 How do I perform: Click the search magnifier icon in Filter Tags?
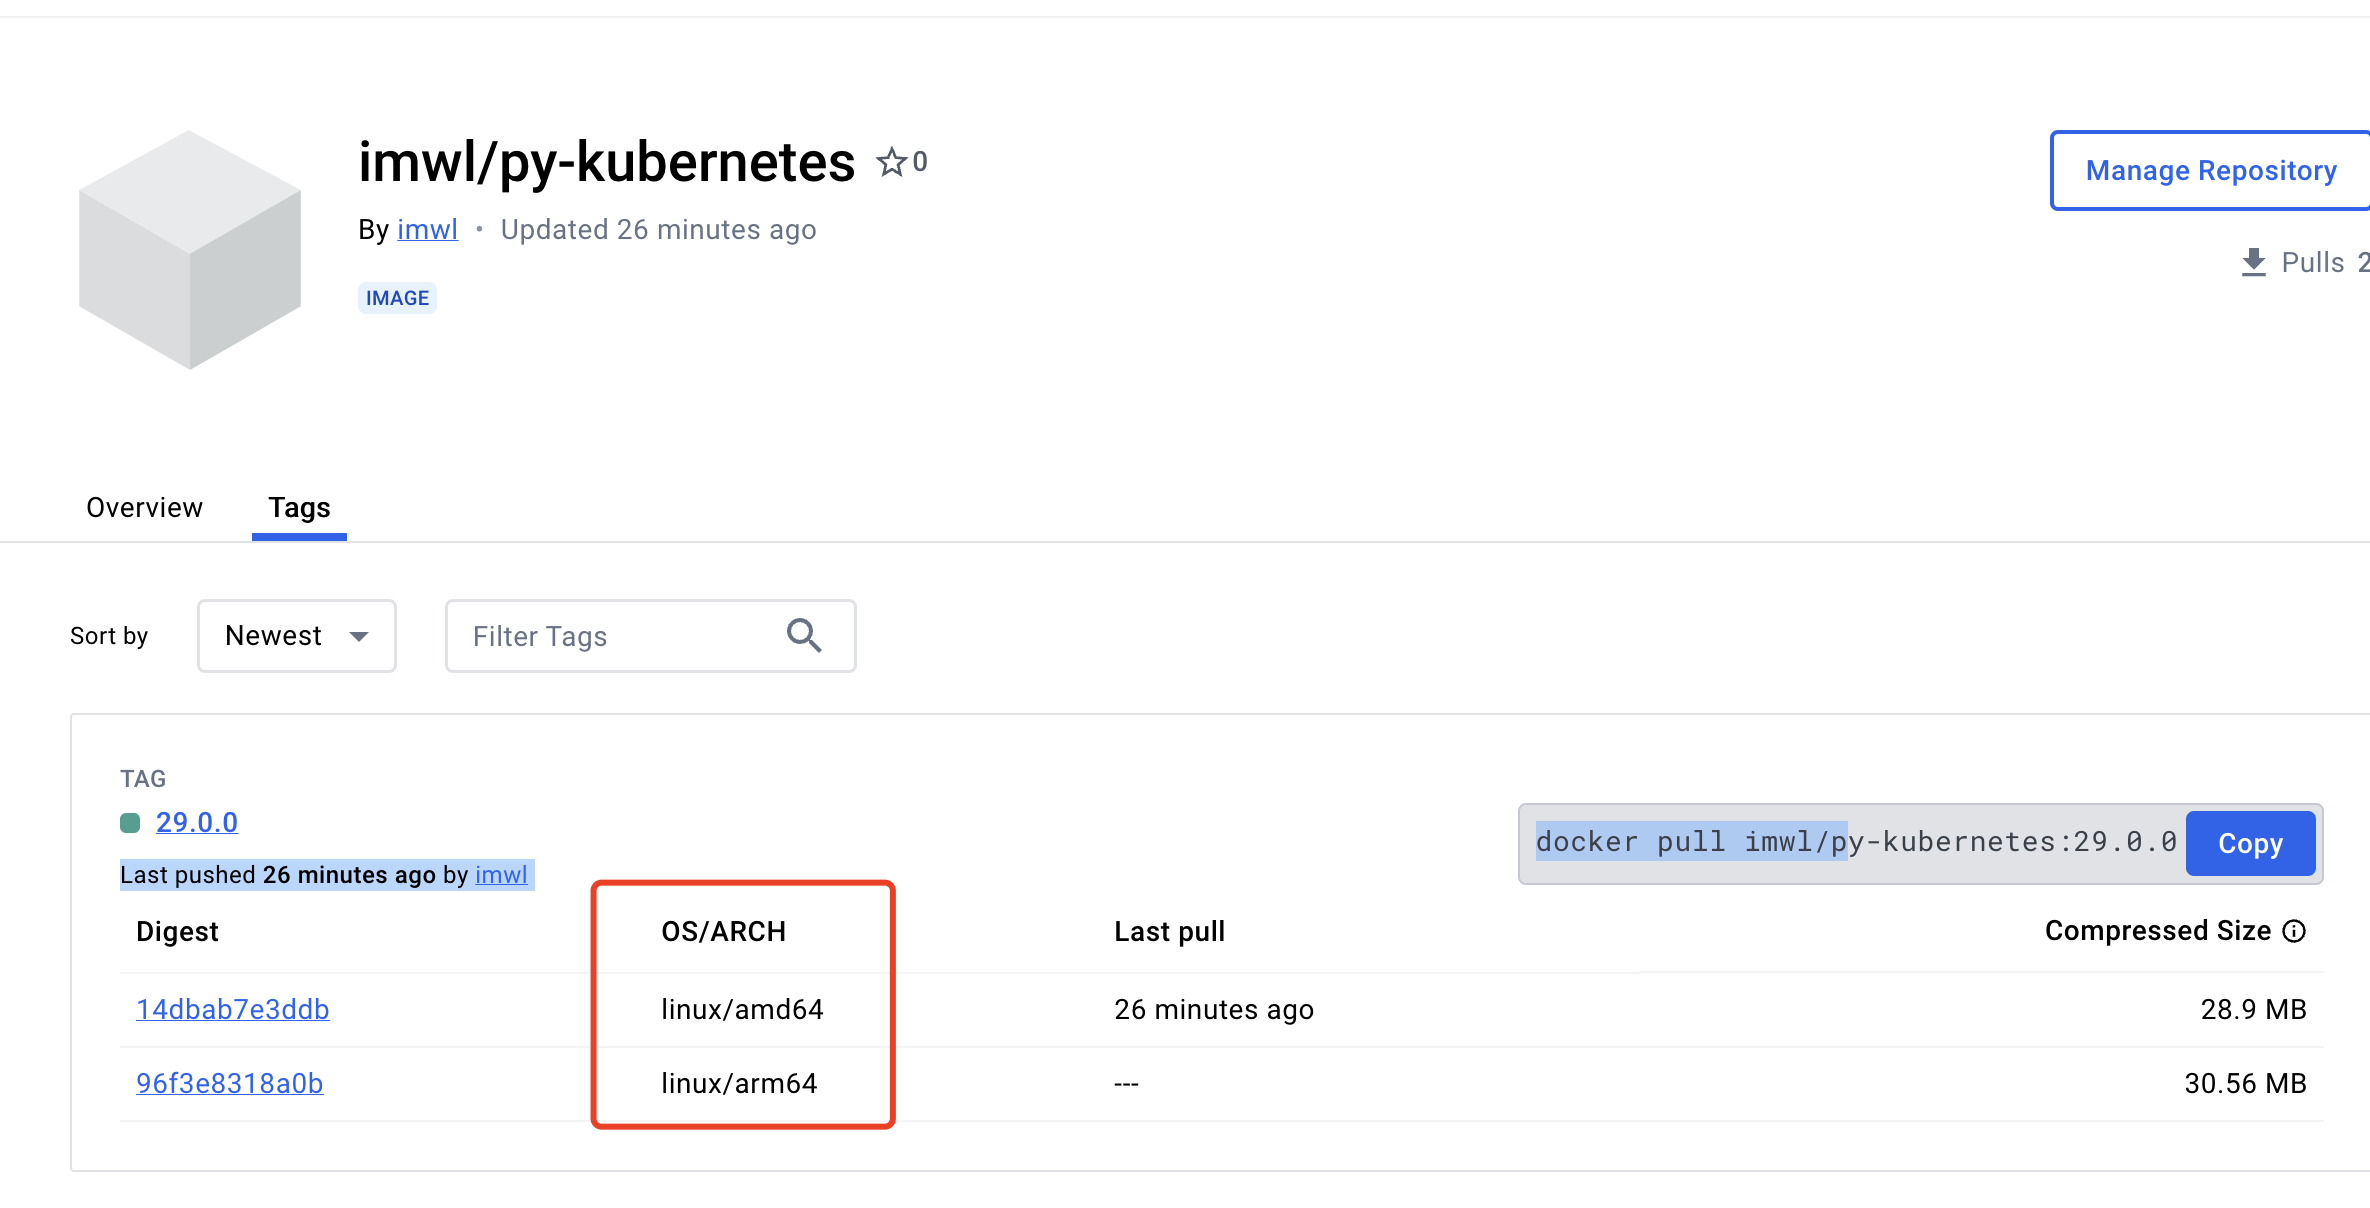804,636
